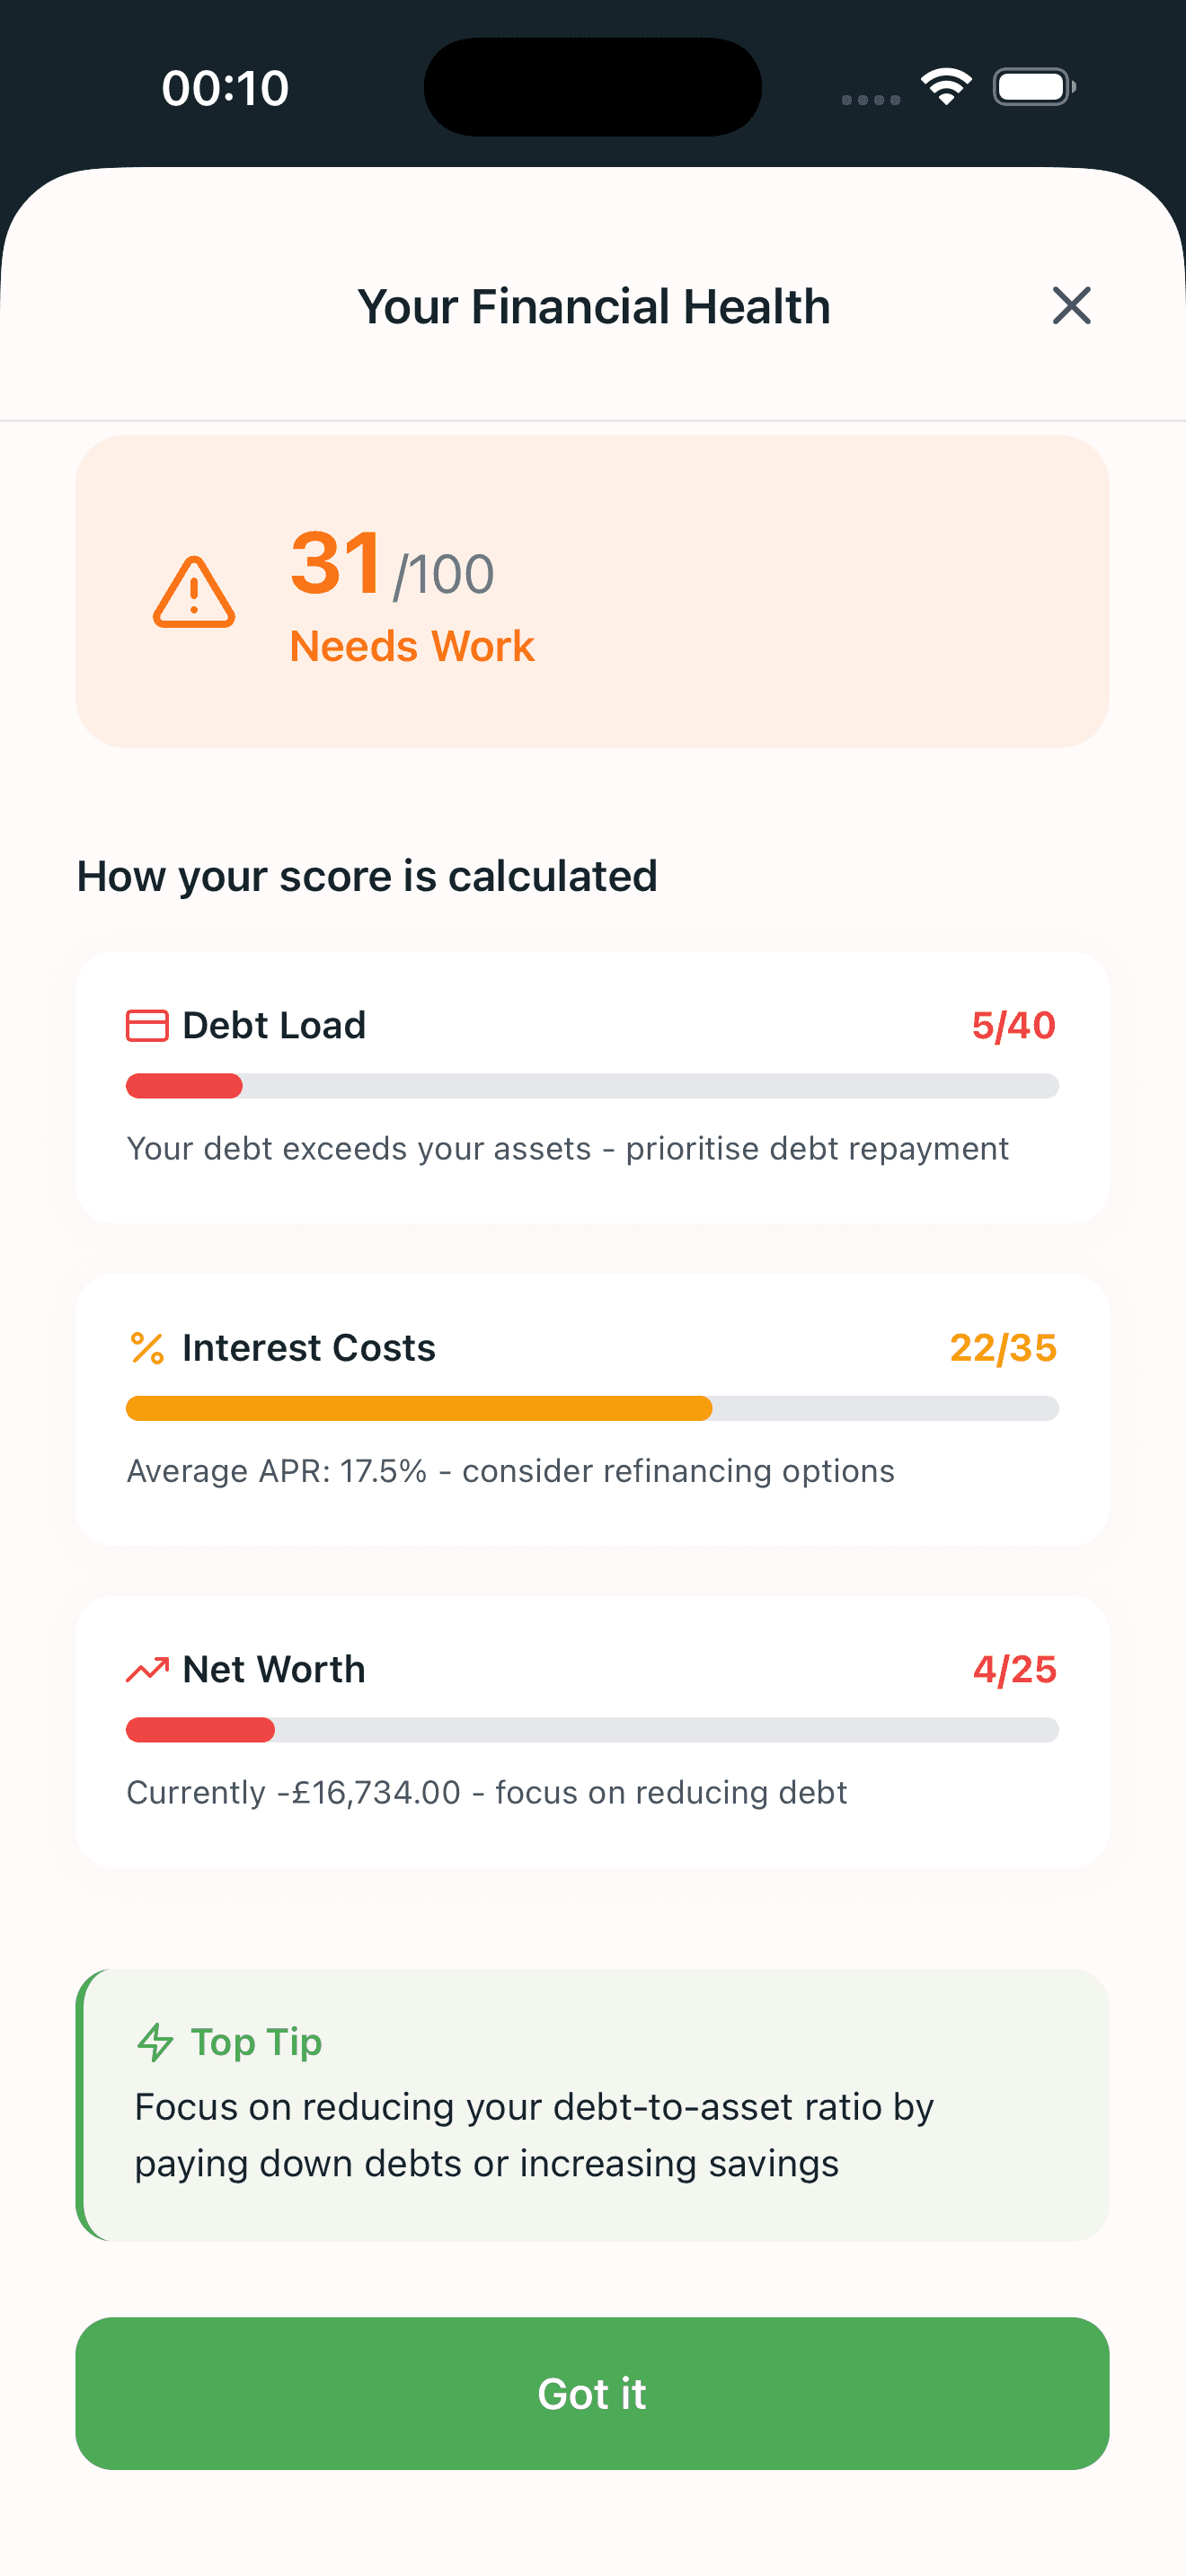Tap the Wi-Fi status icon
Viewport: 1186px width, 2576px height.
(x=946, y=87)
